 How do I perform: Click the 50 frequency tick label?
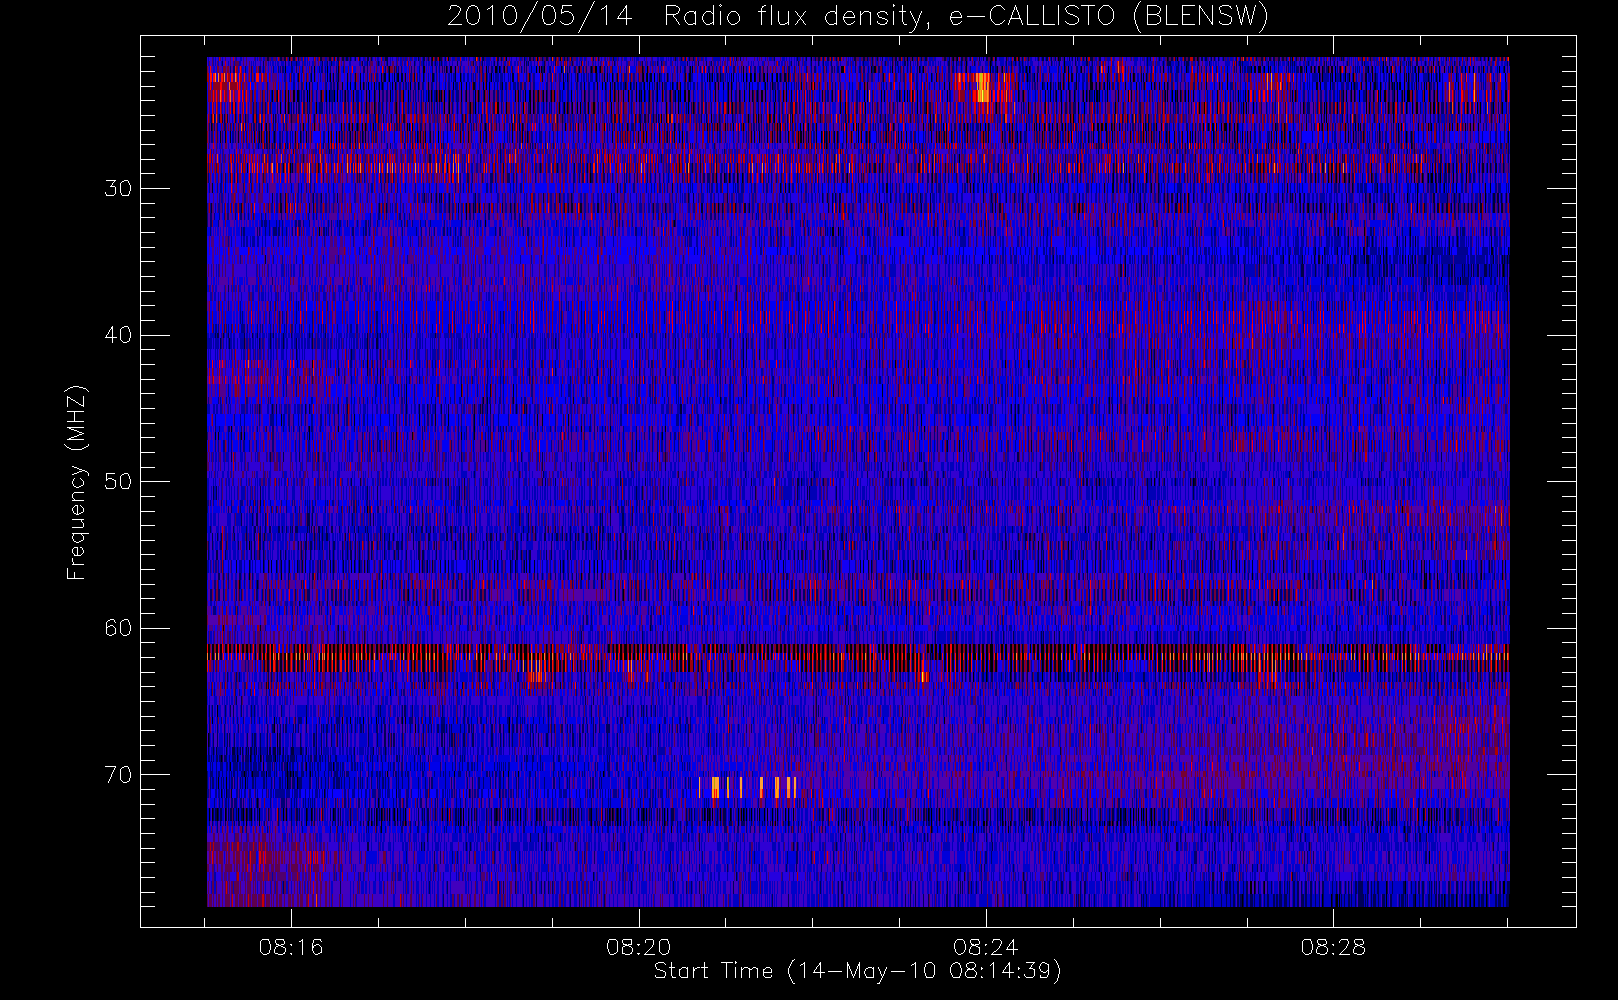point(118,481)
